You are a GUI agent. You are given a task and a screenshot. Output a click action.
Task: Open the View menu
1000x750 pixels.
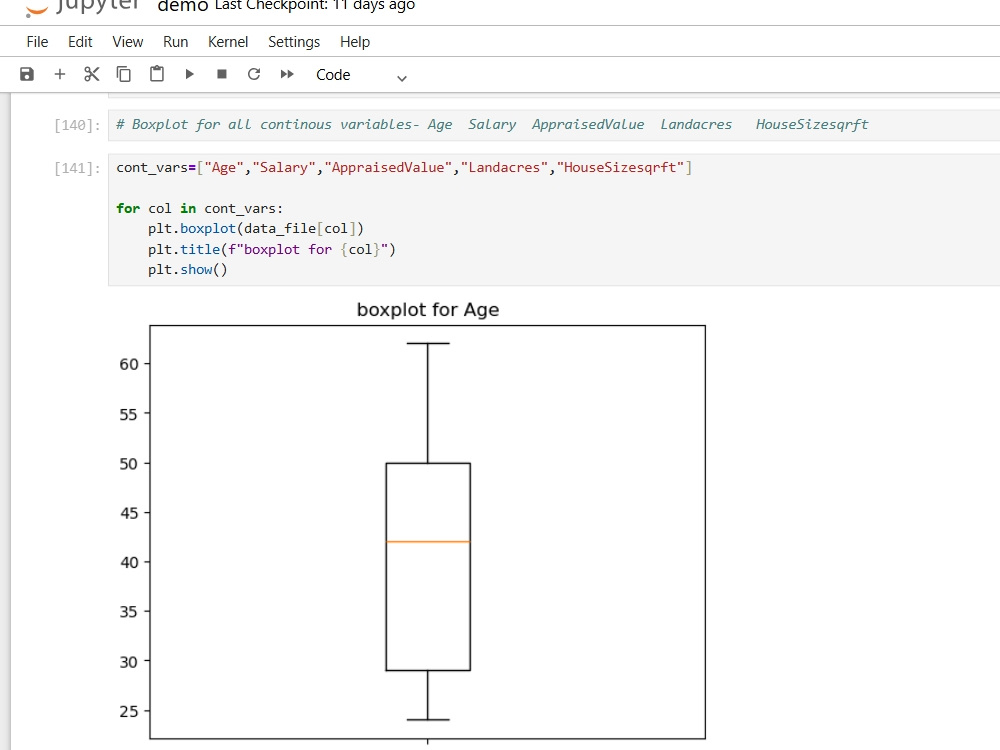coord(128,42)
